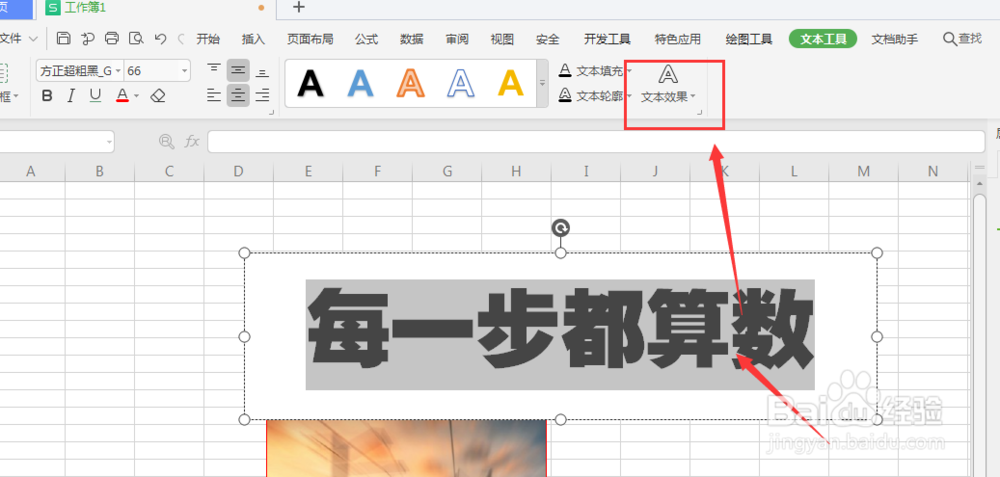1000x477 pixels.
Task: Expand the WordArt styles gallery
Action: point(543,84)
